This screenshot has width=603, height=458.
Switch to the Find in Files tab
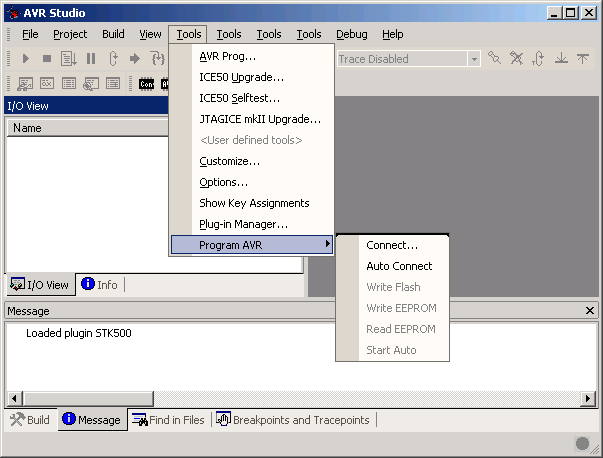(x=168, y=420)
